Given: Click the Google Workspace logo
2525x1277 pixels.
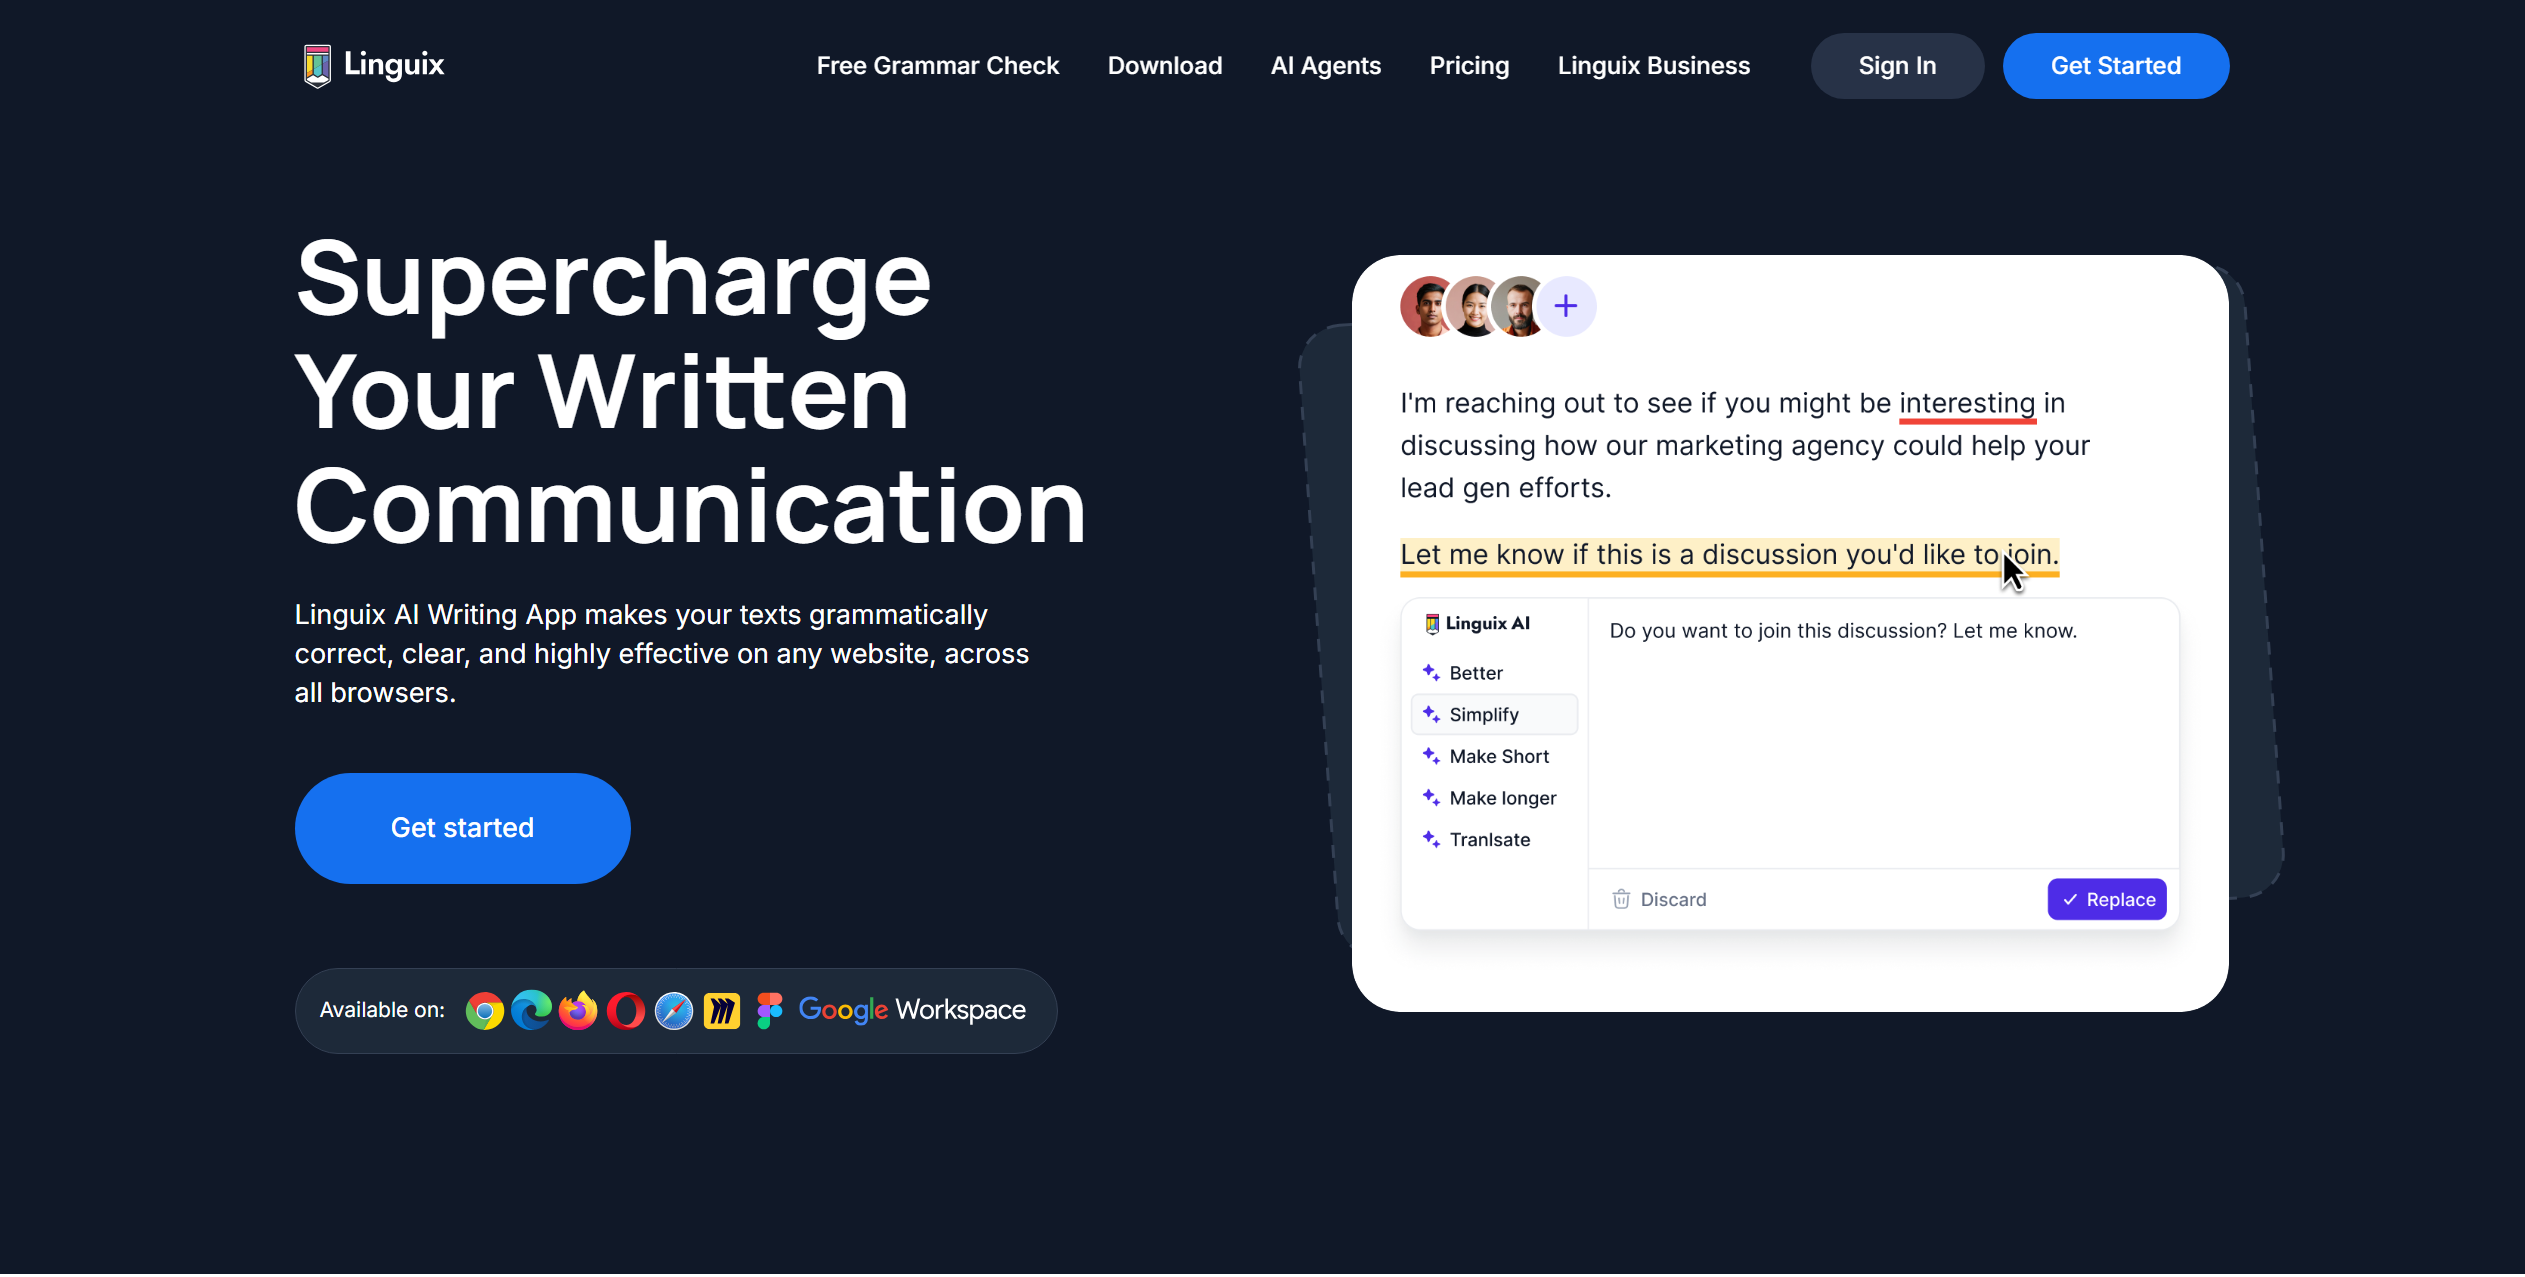Looking at the screenshot, I should 912,1010.
